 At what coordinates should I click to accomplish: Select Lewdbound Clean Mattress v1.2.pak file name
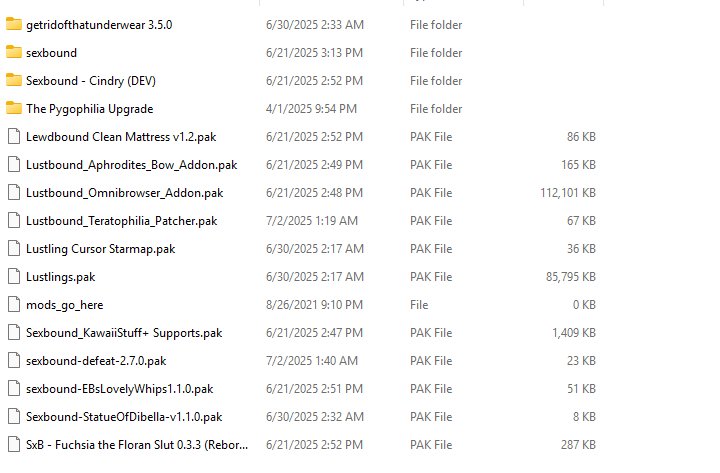click(x=121, y=137)
